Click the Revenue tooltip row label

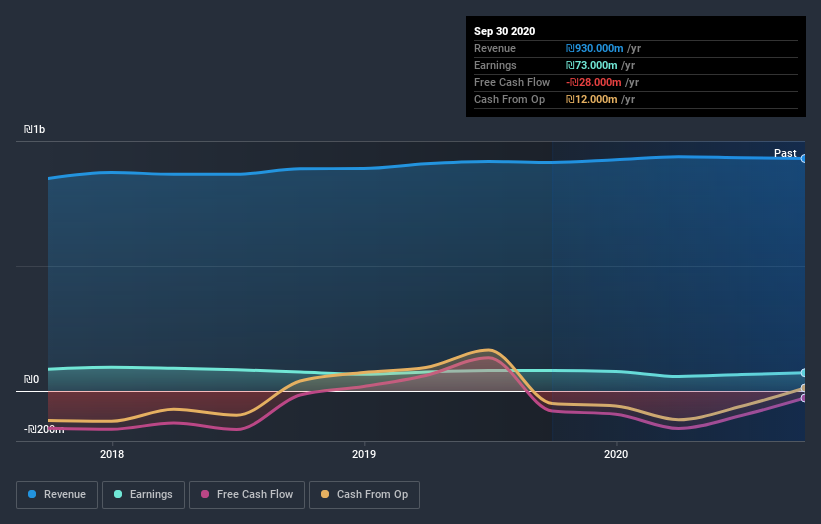[494, 48]
